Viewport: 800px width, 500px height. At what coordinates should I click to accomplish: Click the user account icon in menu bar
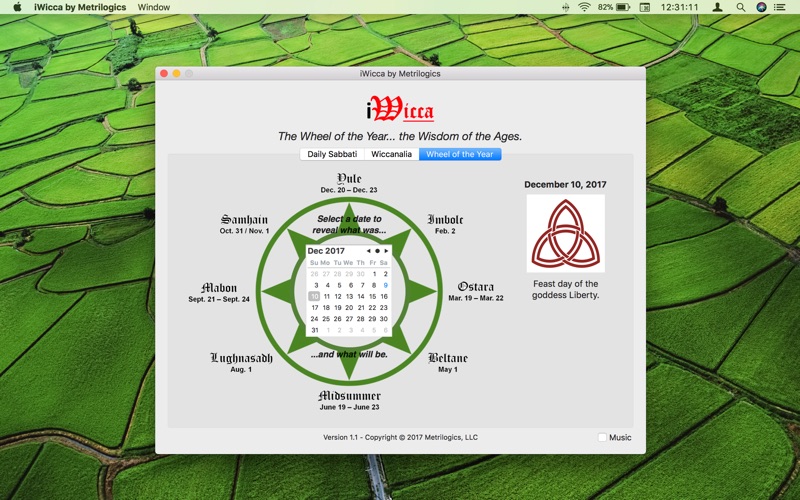717,7
